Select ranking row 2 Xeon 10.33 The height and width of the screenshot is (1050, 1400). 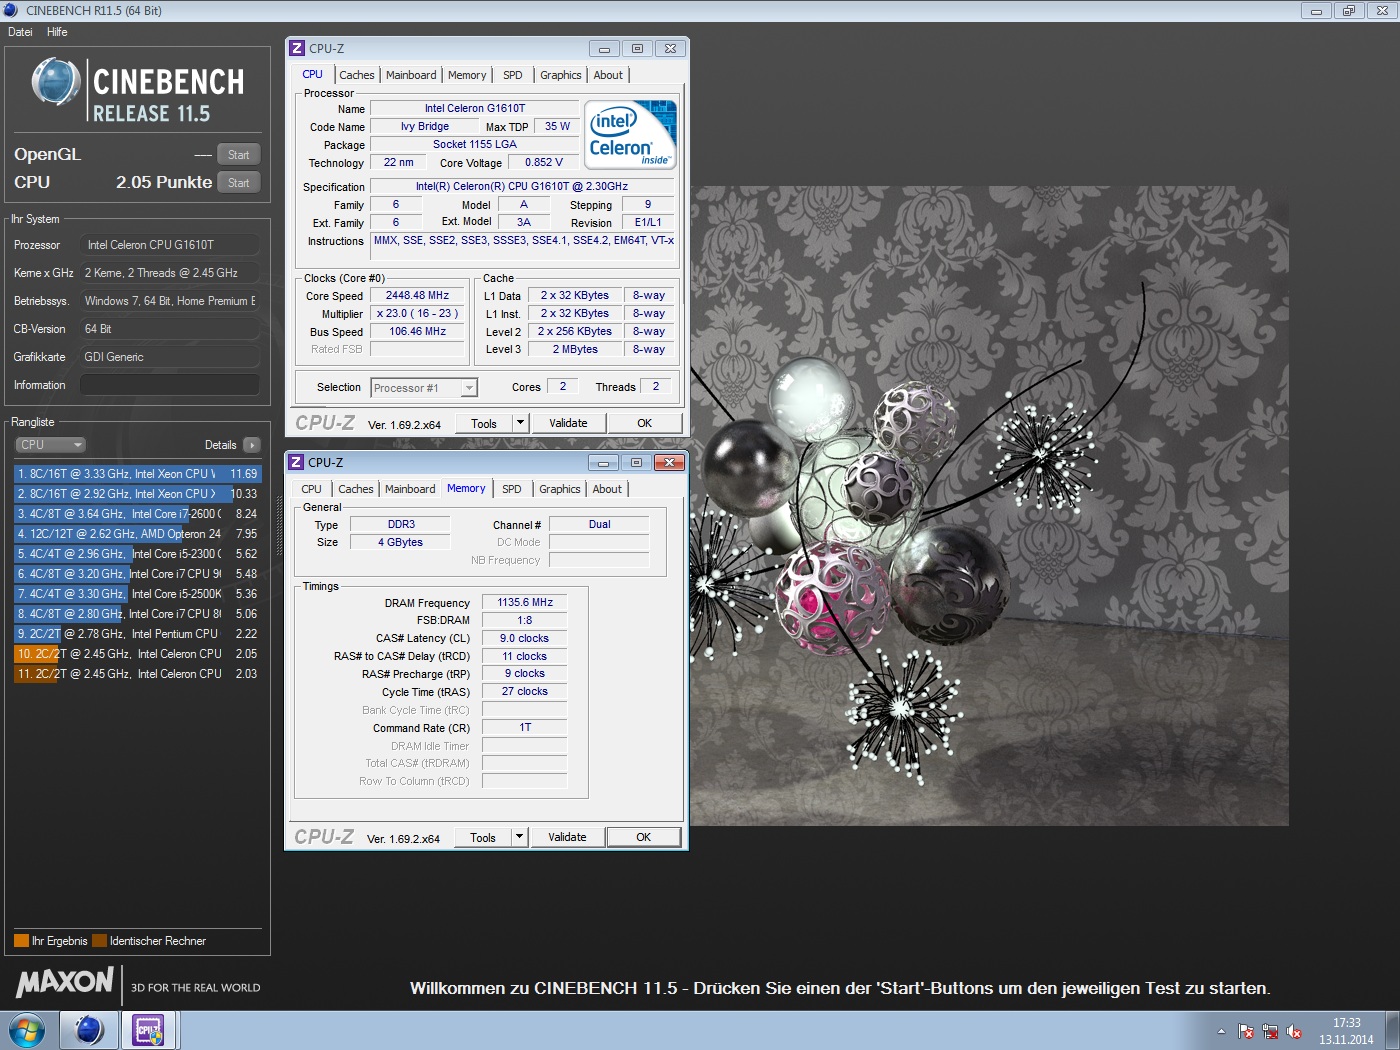click(137, 494)
